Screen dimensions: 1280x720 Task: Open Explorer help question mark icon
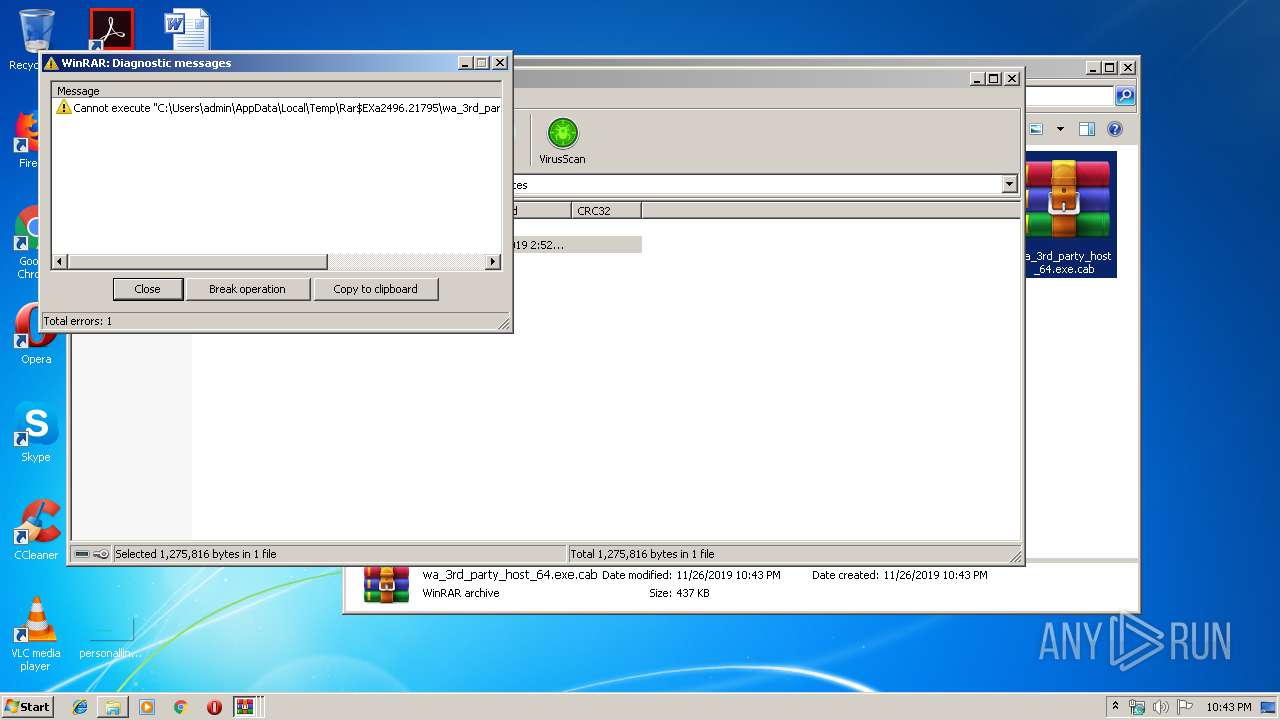click(x=1115, y=129)
